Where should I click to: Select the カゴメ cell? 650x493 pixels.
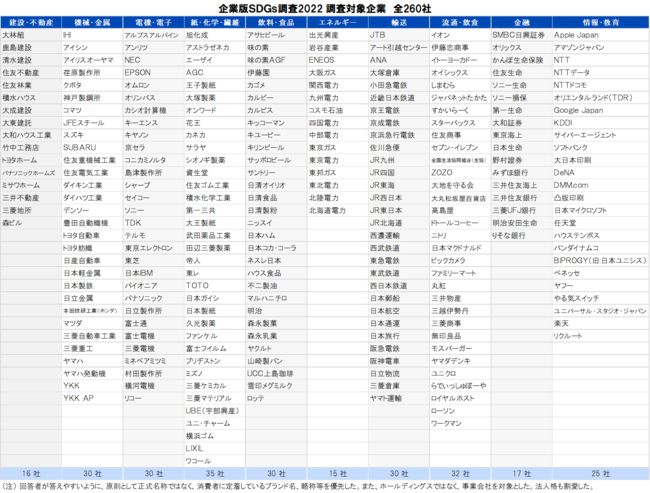pyautogui.click(x=276, y=85)
